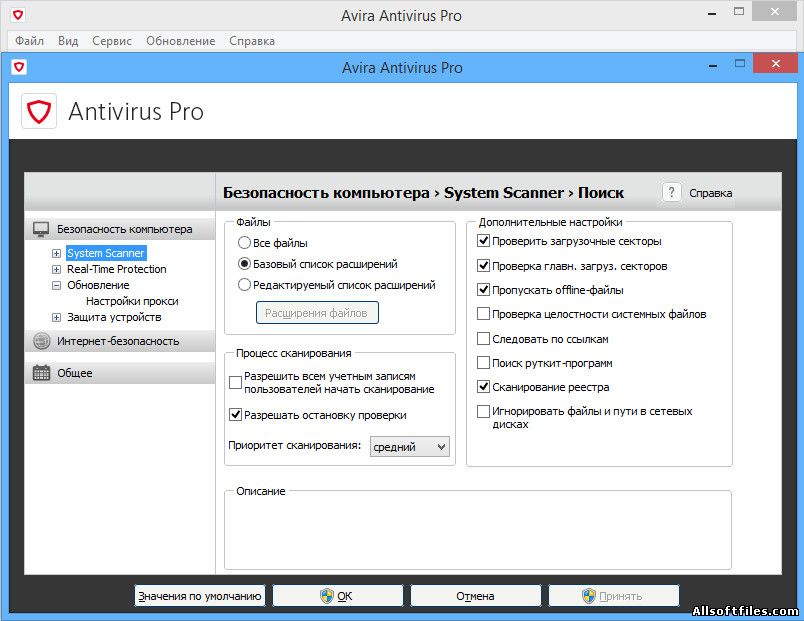This screenshot has height=621, width=804.
Task: Toggle Разрешать остановку проверки checkbox
Action: [x=235, y=414]
